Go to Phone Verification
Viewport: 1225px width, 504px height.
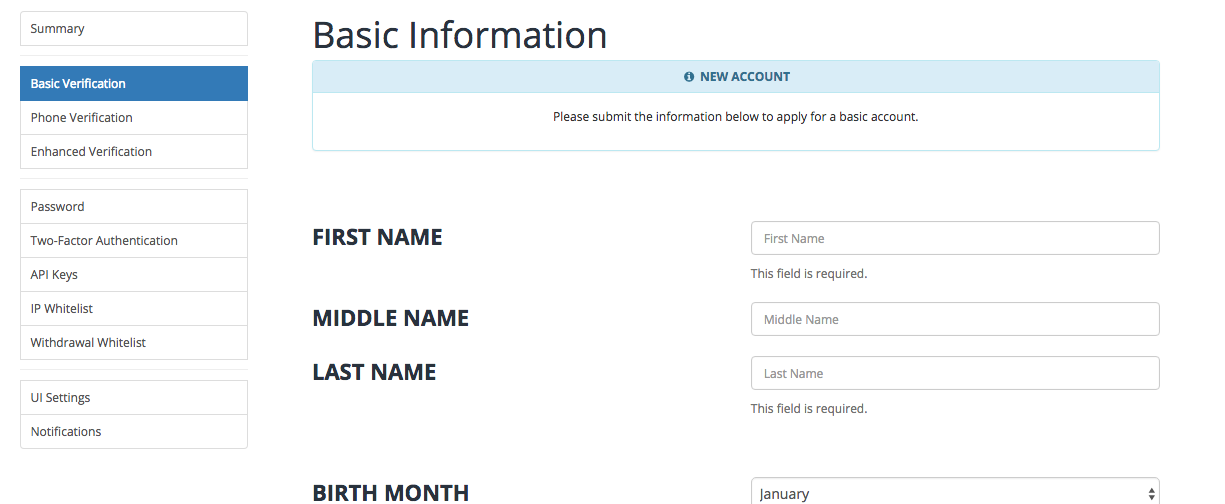(x=133, y=118)
